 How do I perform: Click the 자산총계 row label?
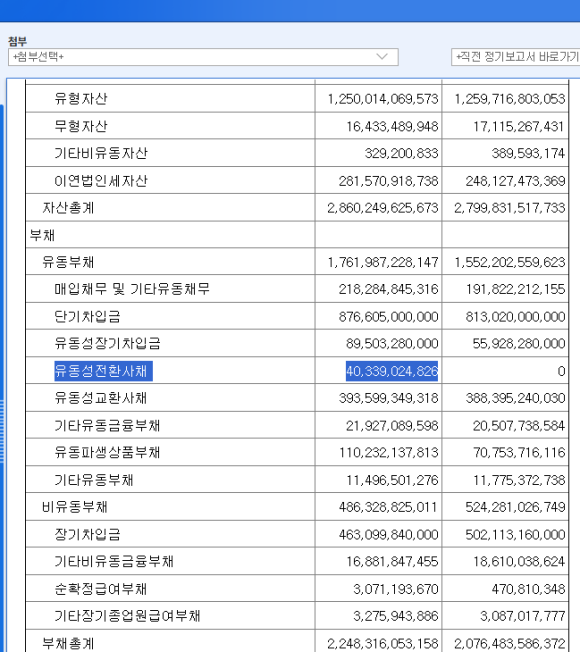coord(69,207)
